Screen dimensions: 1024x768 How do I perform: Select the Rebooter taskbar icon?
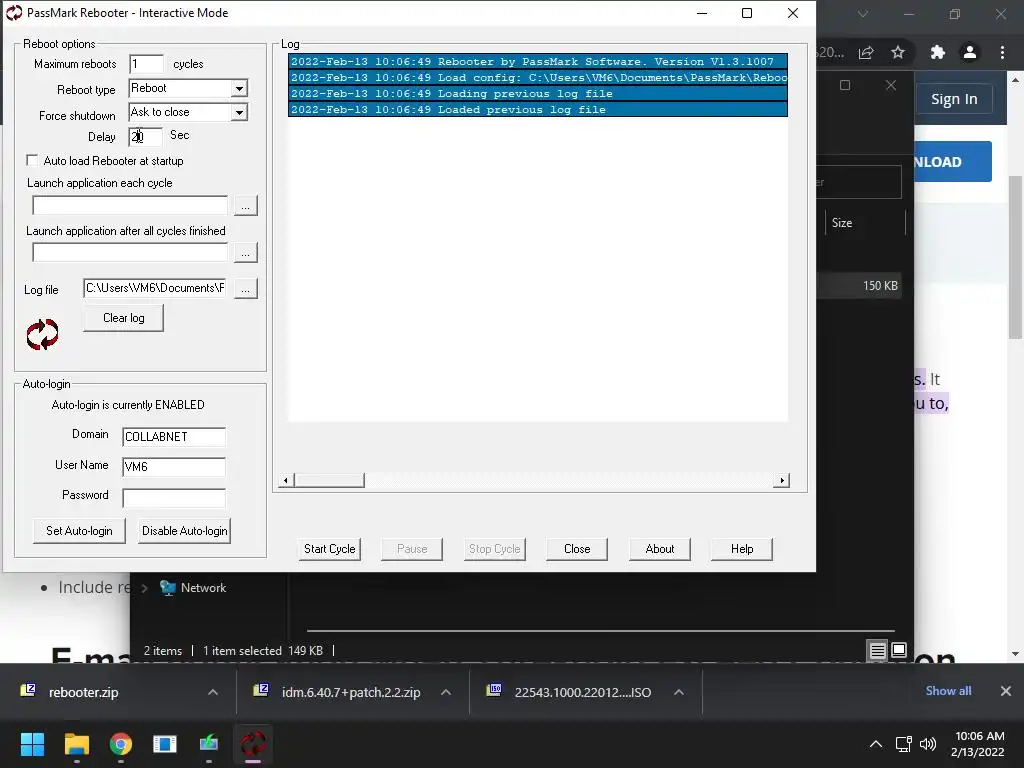pos(253,744)
